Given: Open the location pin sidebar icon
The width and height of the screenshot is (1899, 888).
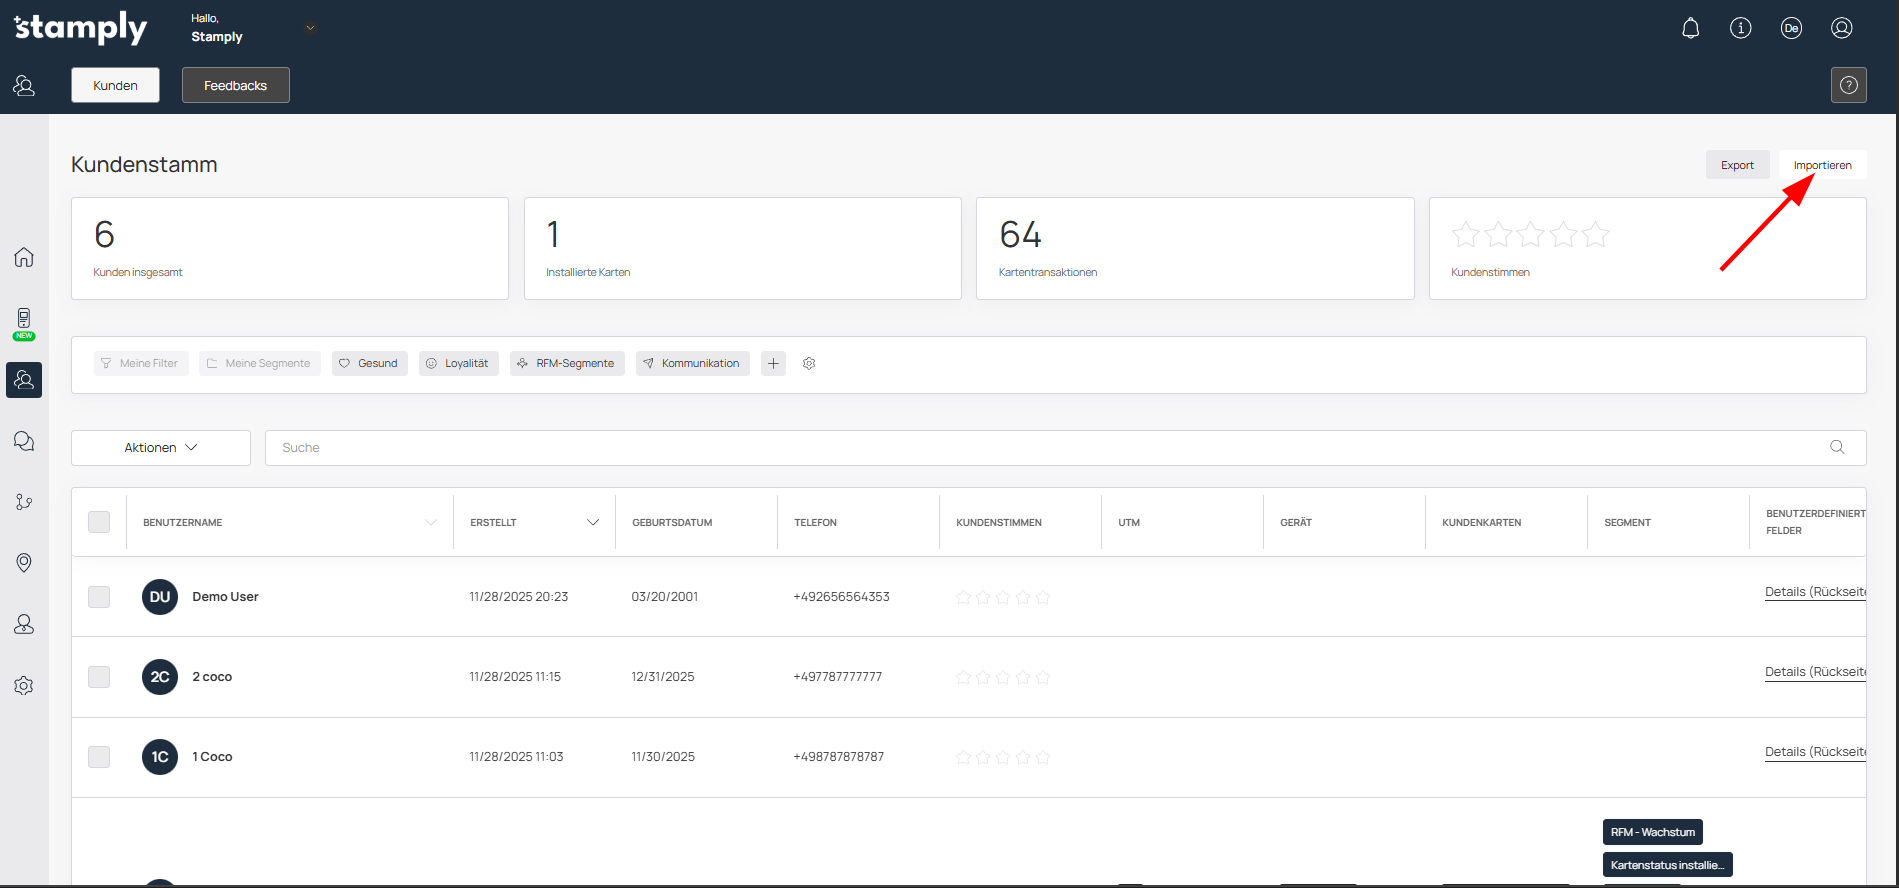Looking at the screenshot, I should (24, 563).
